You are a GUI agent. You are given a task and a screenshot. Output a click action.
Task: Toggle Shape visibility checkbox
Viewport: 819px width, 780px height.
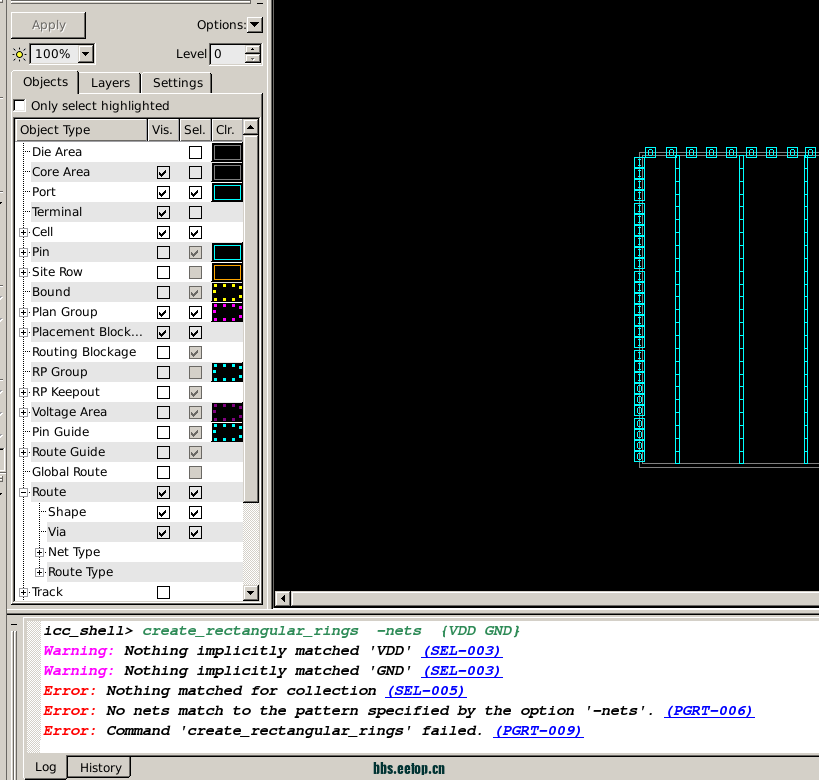click(163, 513)
